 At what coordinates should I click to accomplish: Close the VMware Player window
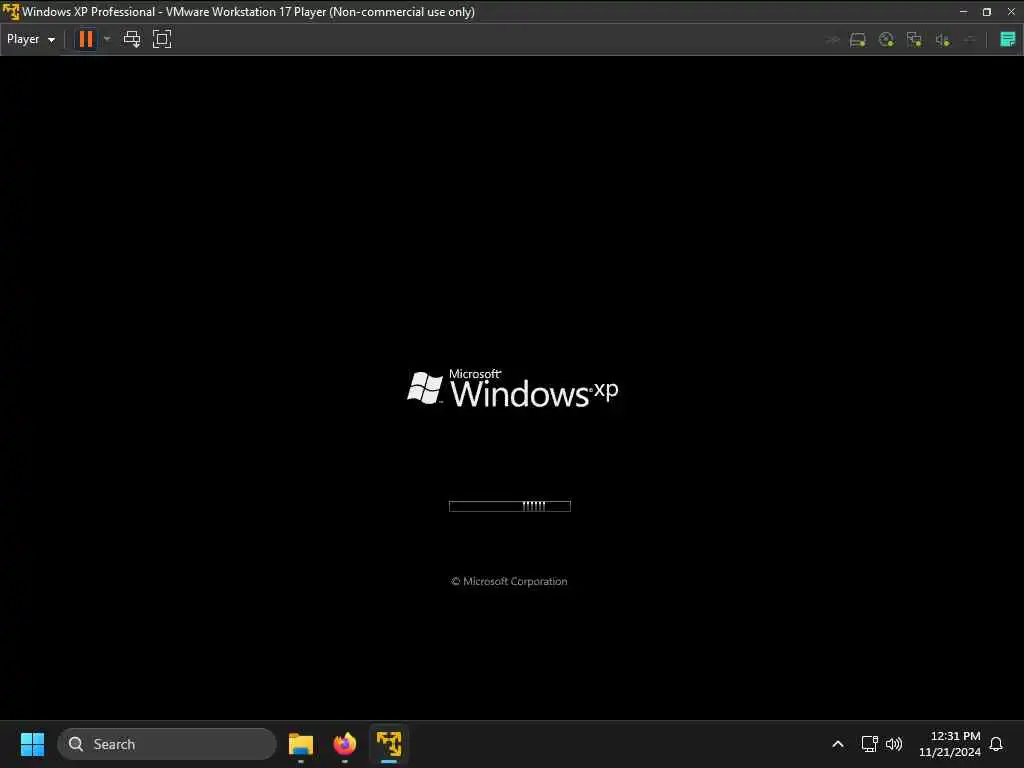[x=1011, y=12]
